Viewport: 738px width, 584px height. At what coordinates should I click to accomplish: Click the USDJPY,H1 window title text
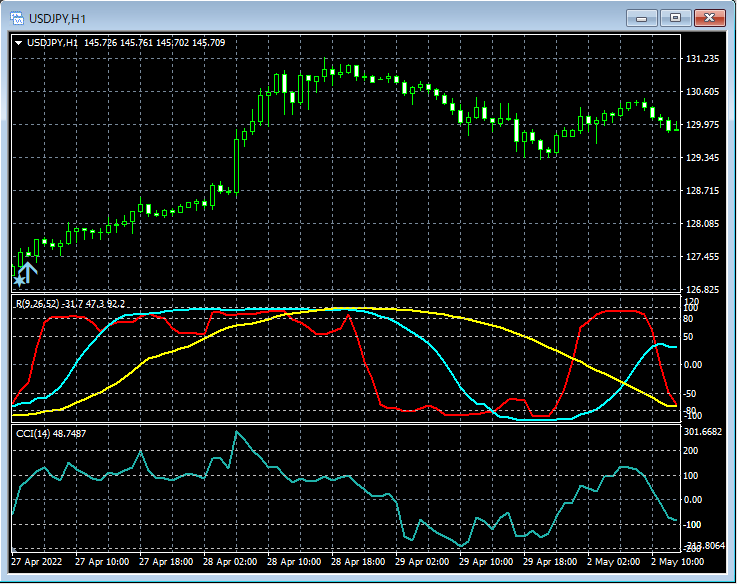point(57,19)
